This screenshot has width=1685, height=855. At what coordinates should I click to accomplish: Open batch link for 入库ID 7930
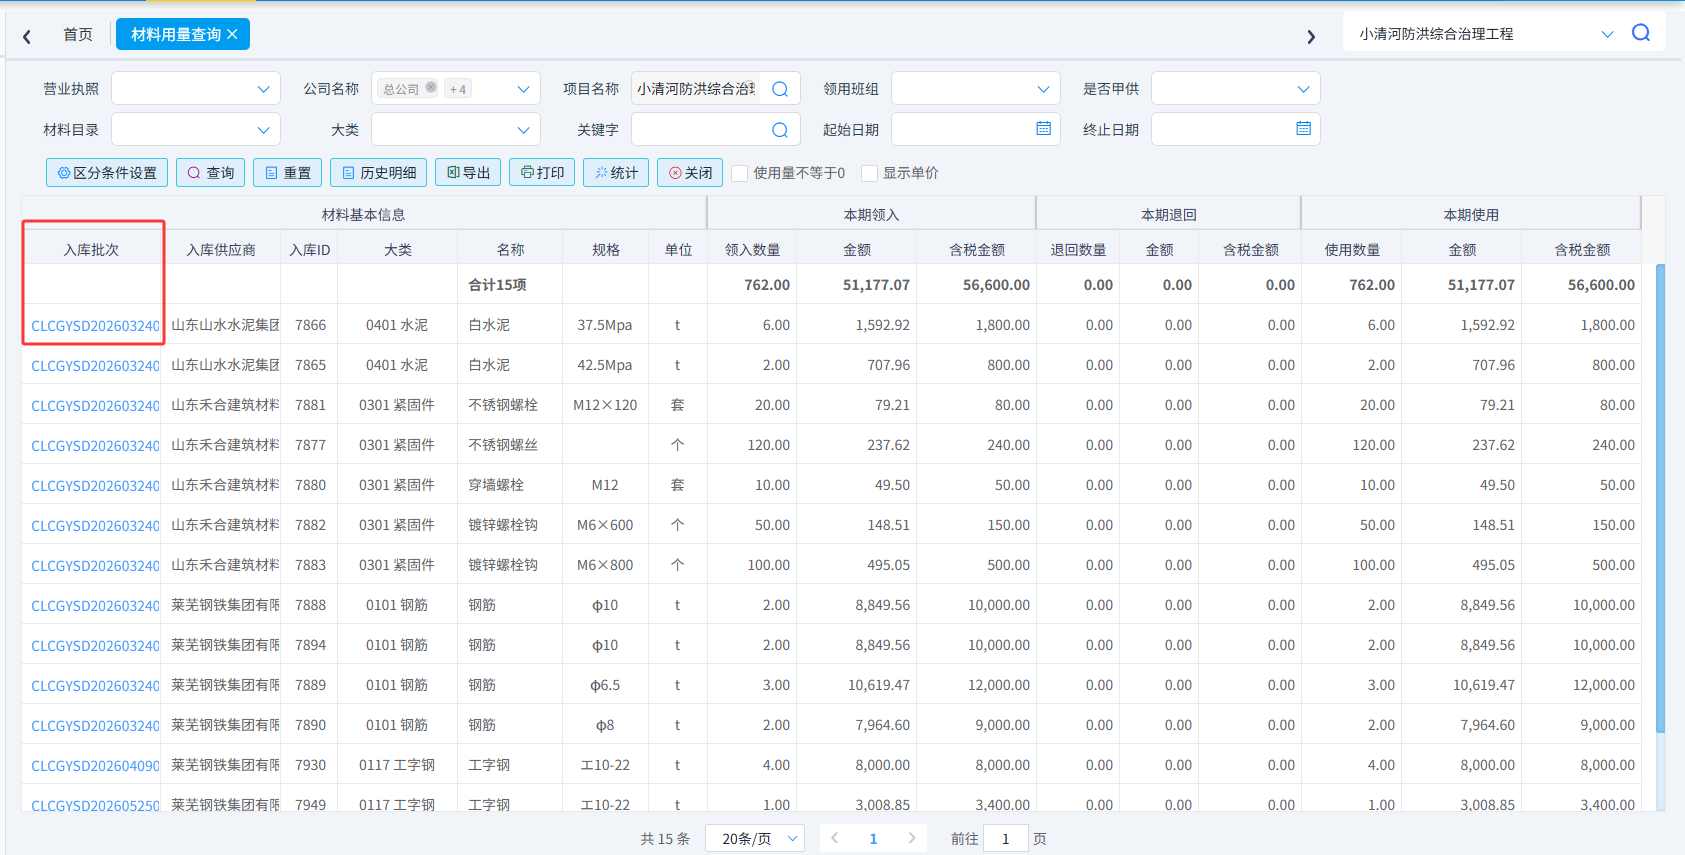pos(95,766)
